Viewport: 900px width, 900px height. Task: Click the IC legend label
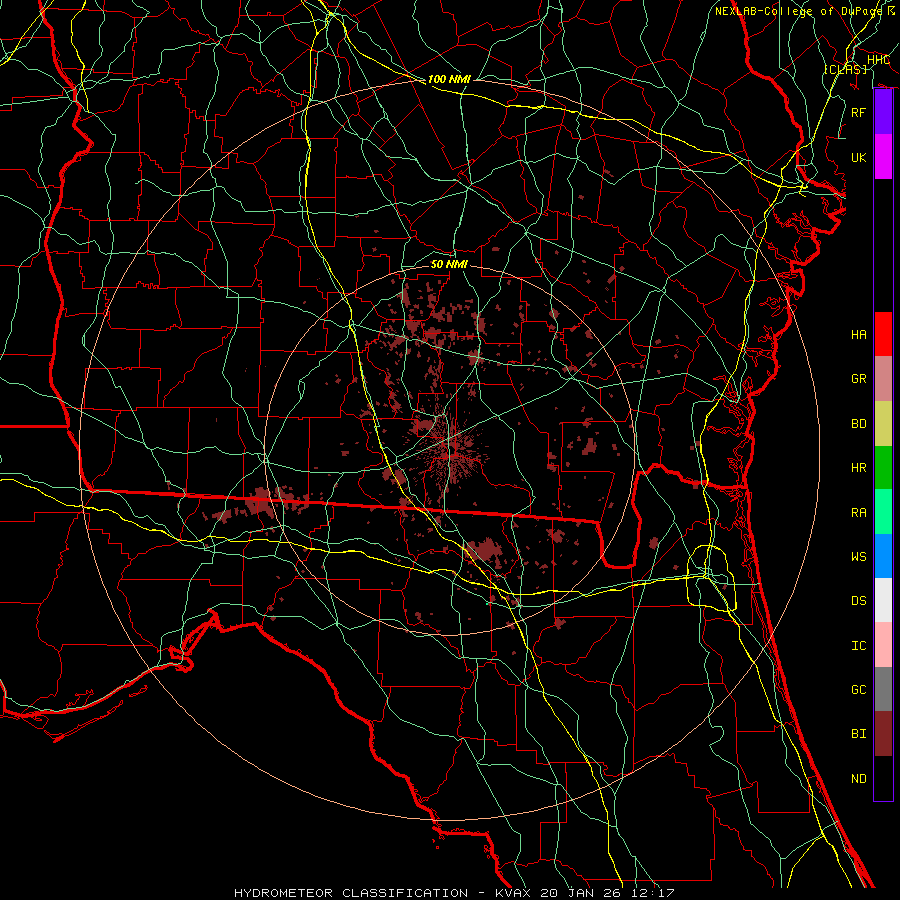point(858,646)
